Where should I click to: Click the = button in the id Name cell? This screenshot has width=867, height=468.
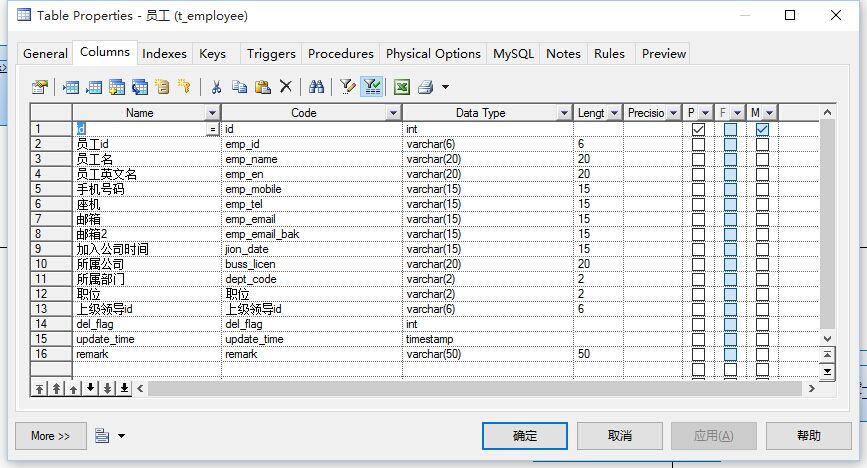point(212,129)
